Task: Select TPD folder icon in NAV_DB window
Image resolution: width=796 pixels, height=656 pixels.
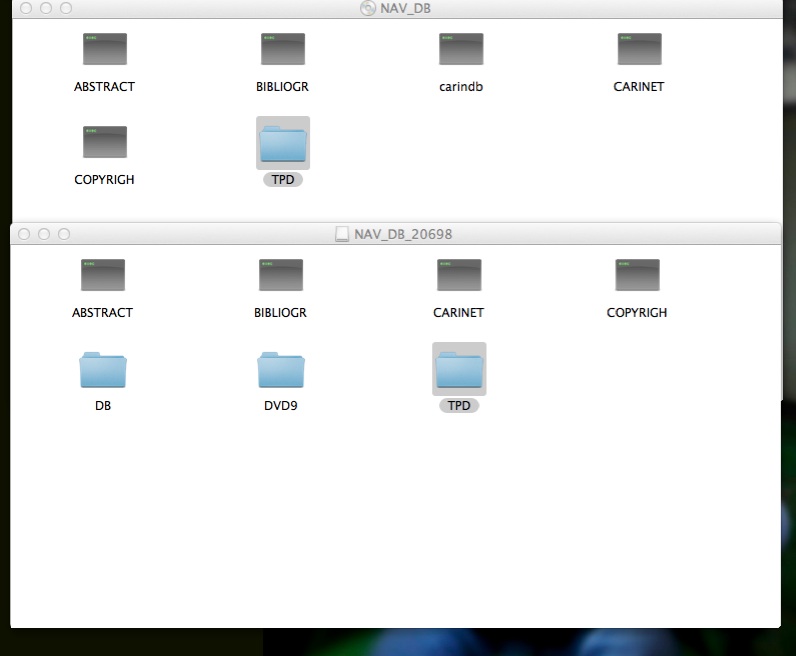Action: click(283, 143)
